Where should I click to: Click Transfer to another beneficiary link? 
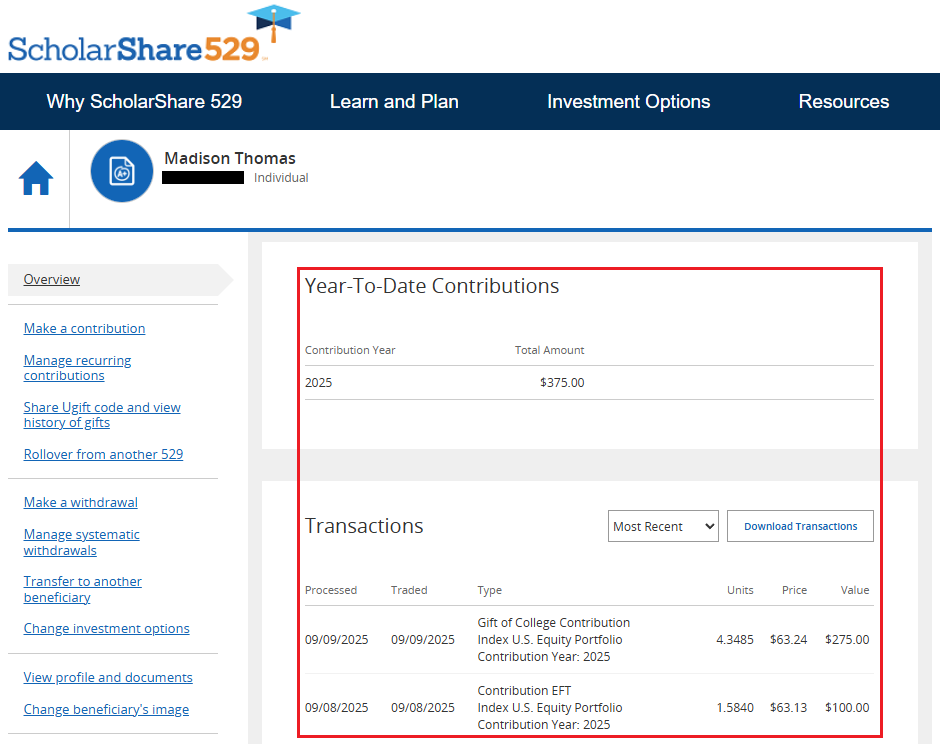(x=82, y=589)
